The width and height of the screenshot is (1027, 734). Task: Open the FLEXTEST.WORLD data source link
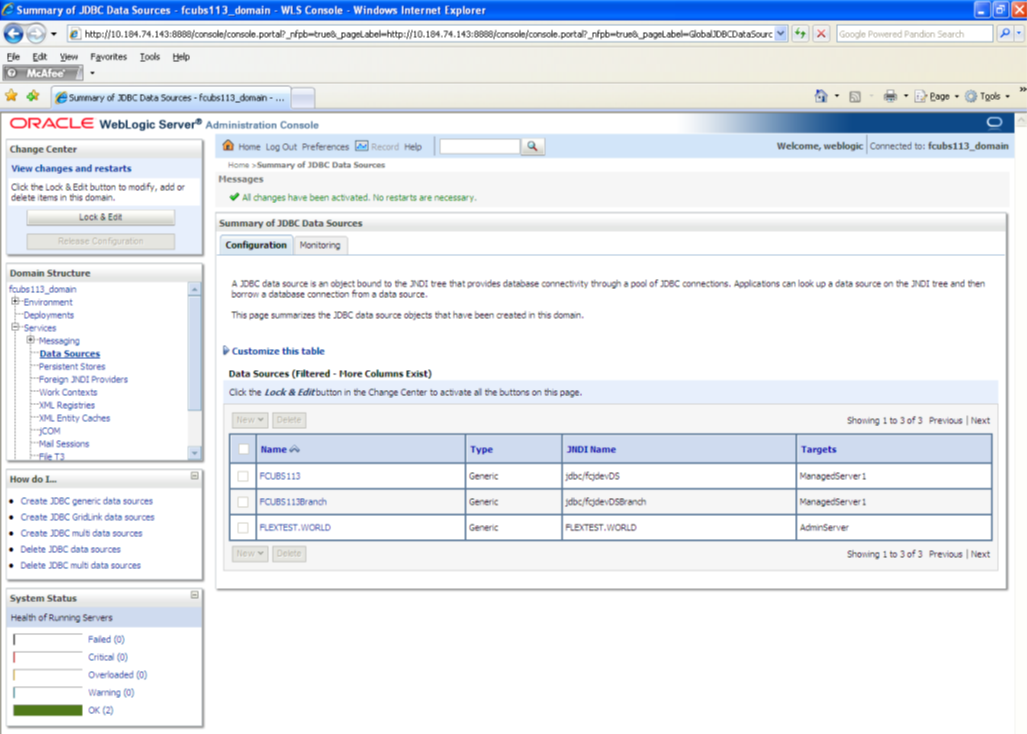[295, 527]
